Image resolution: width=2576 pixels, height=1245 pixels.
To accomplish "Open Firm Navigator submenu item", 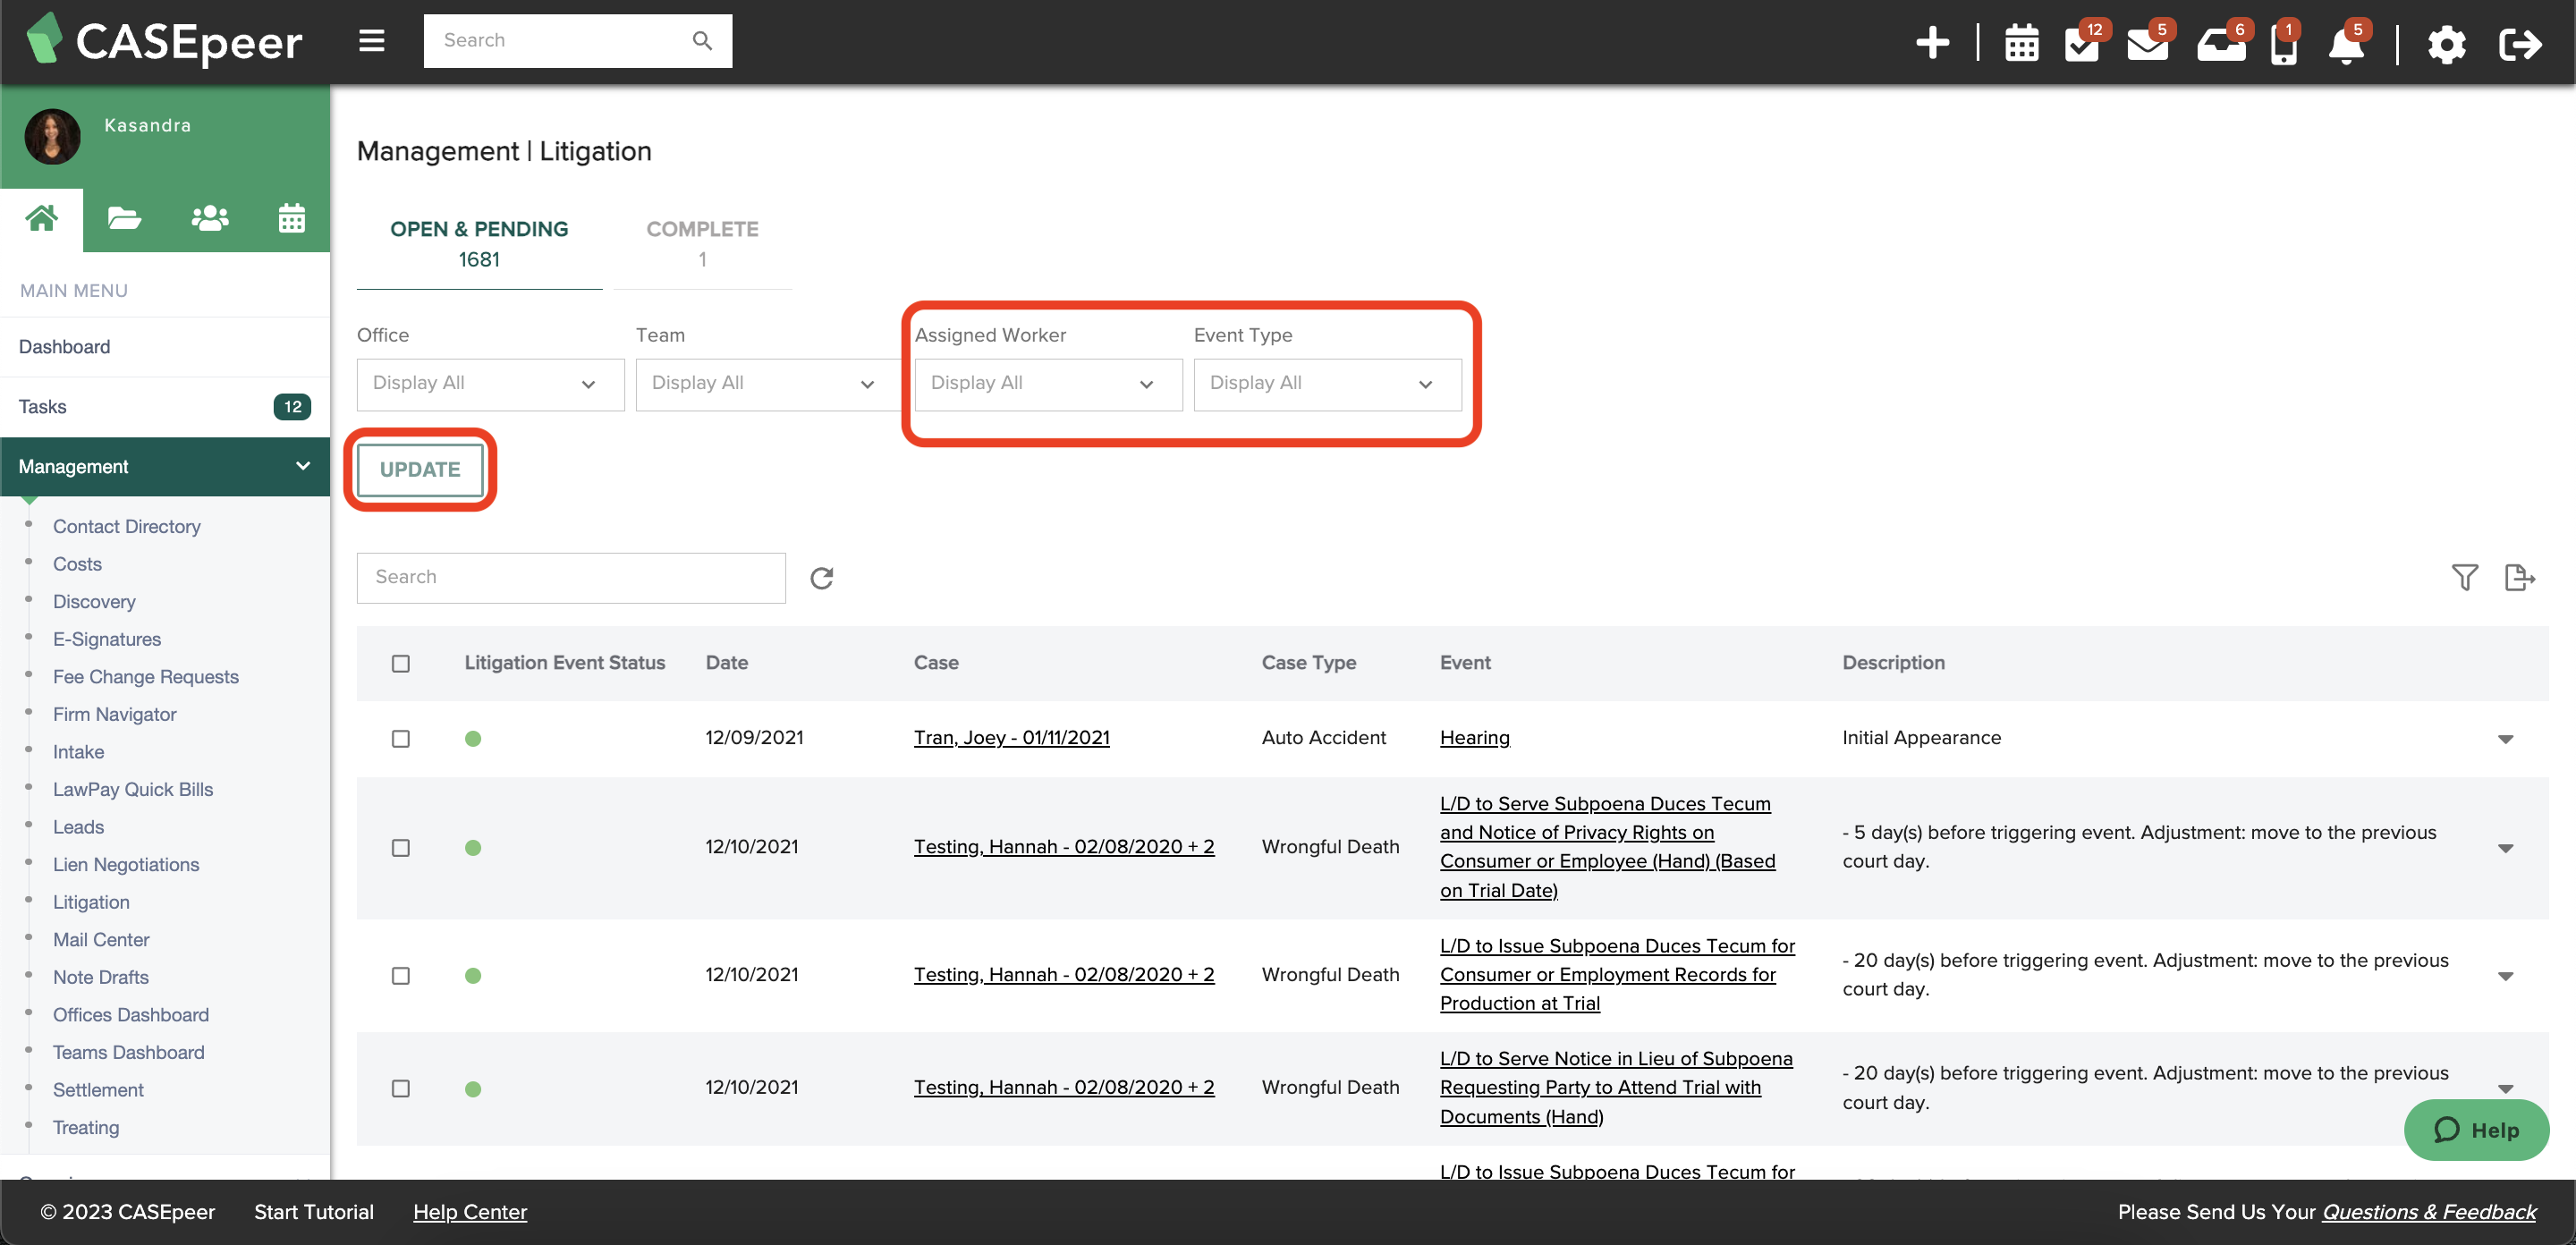I will click(x=114, y=714).
